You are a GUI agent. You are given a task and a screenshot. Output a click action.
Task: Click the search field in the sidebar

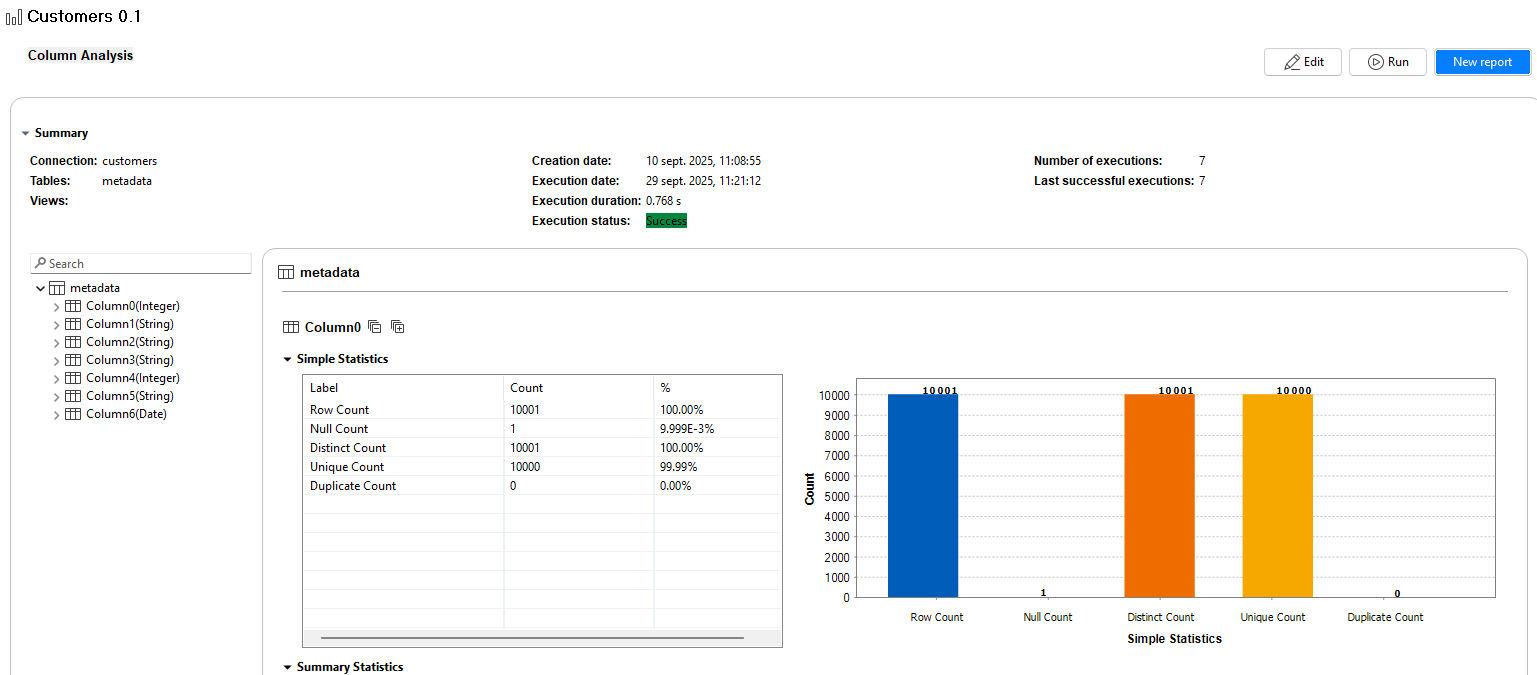pos(140,263)
